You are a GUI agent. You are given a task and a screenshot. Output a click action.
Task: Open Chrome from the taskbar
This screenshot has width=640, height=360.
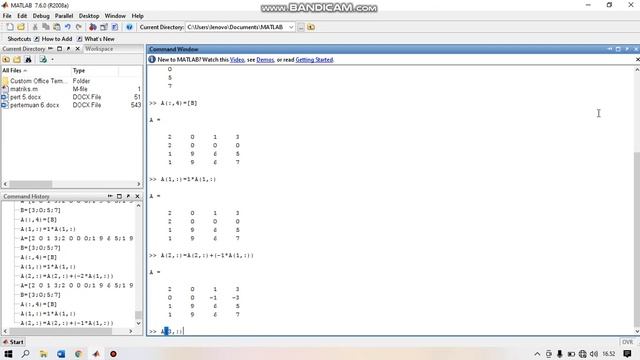[x=78, y=354]
